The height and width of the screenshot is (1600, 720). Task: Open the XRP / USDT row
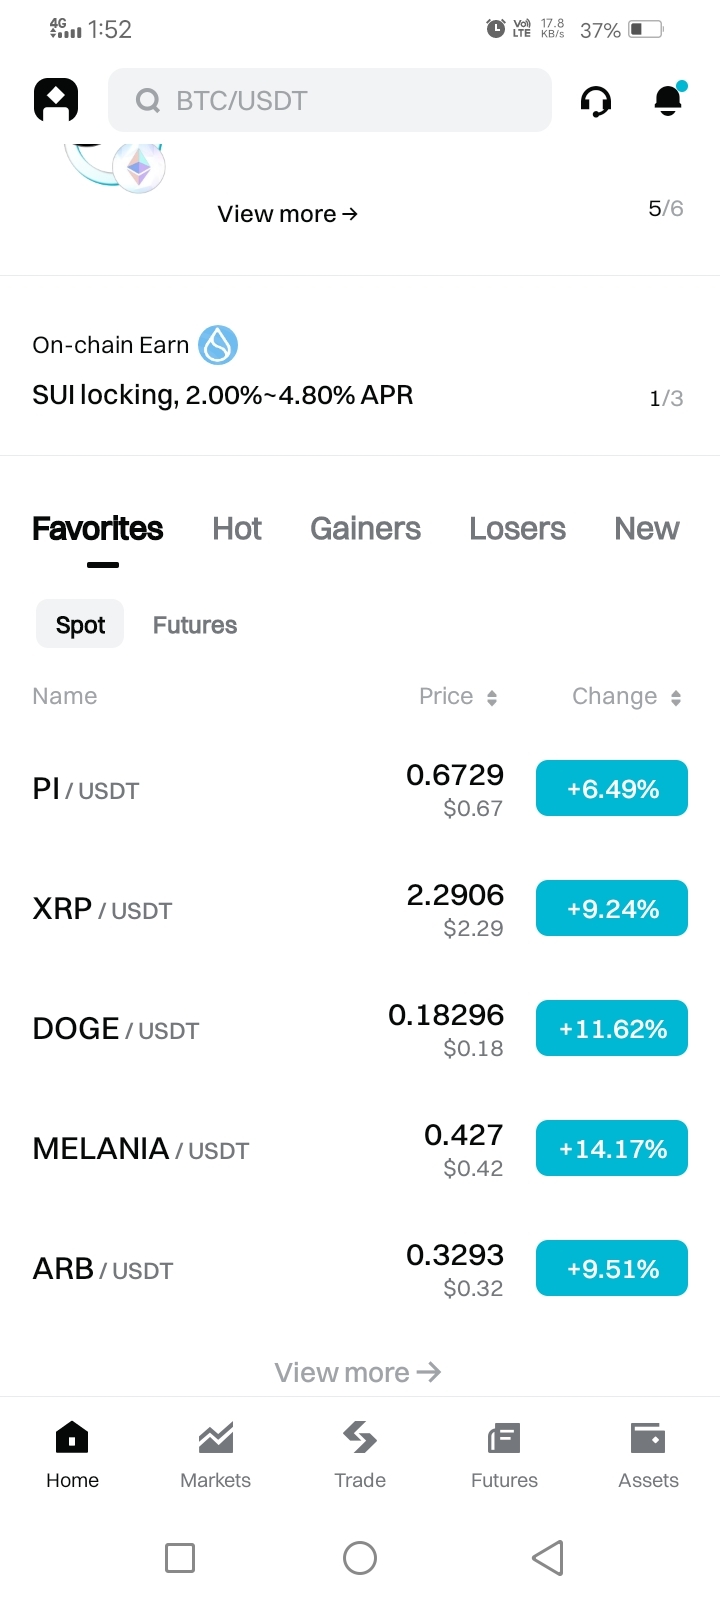pyautogui.click(x=360, y=909)
